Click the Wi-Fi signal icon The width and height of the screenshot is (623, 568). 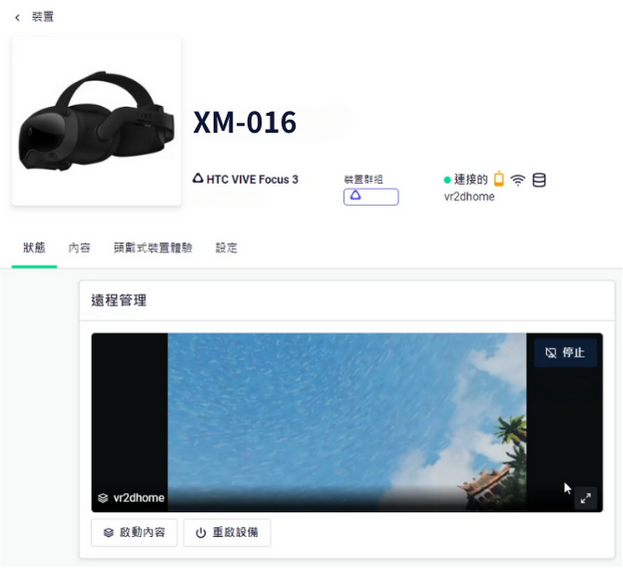click(x=518, y=181)
